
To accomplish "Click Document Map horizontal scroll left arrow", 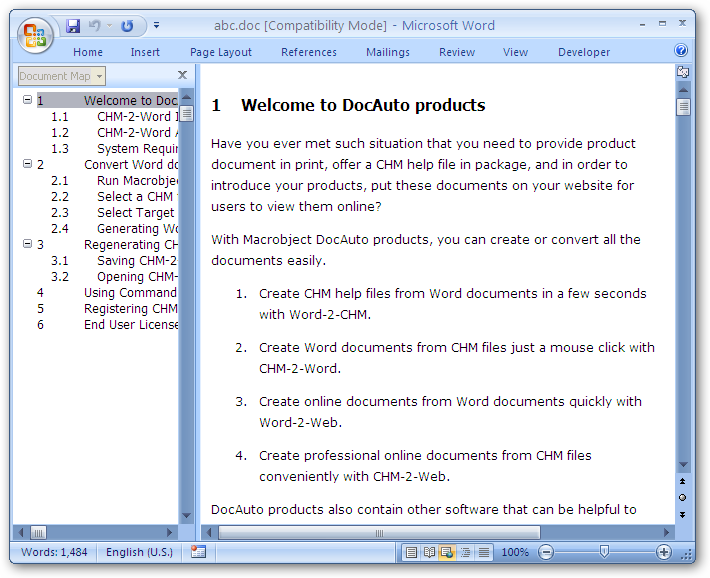I will coord(21,532).
